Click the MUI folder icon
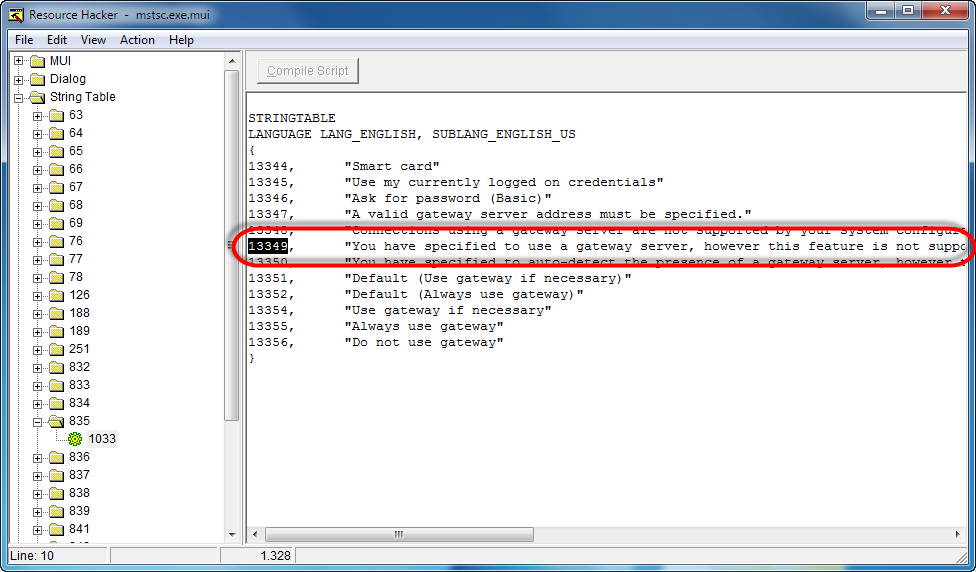This screenshot has height=572, width=976. (x=37, y=61)
